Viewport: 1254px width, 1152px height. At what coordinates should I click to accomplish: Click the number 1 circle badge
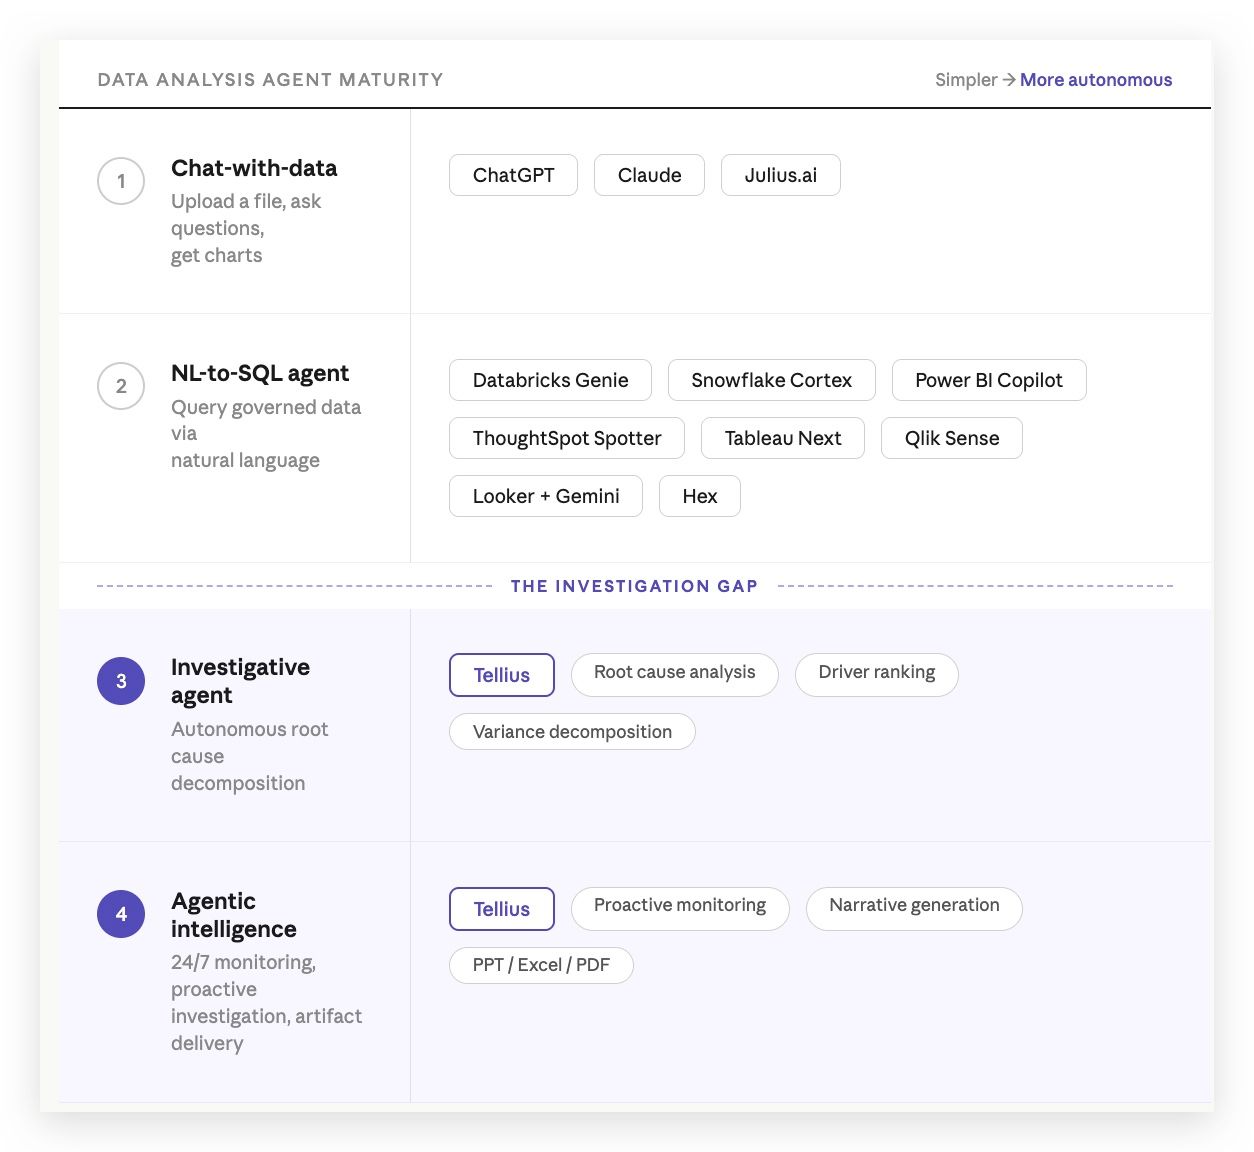[121, 181]
